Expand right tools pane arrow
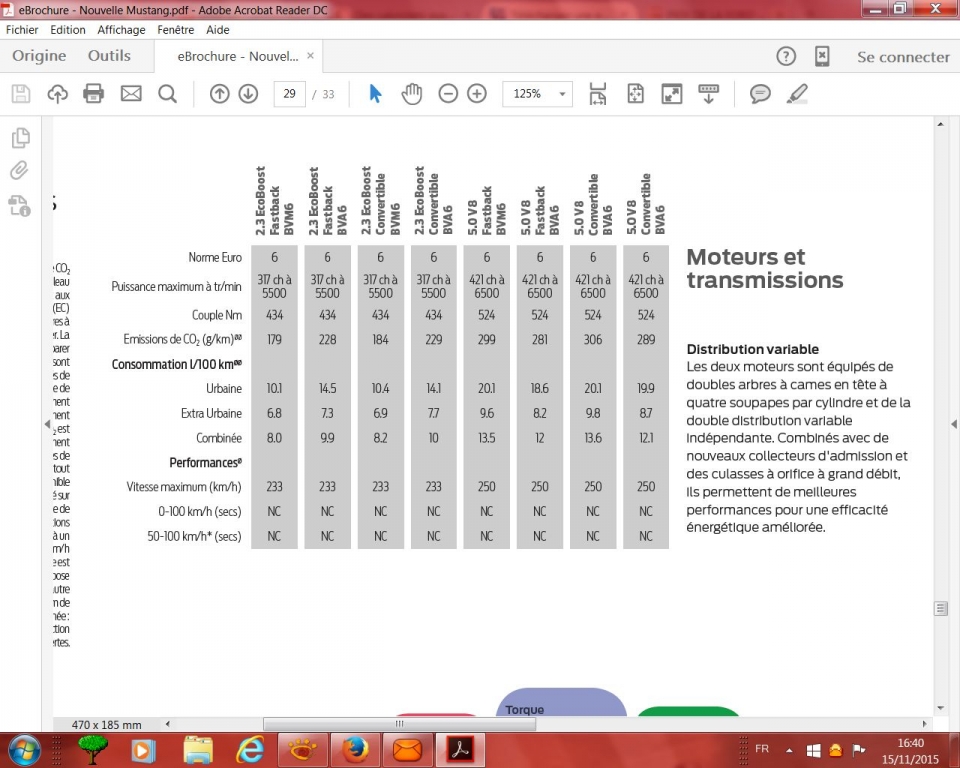The image size is (960, 768). click(x=954, y=424)
